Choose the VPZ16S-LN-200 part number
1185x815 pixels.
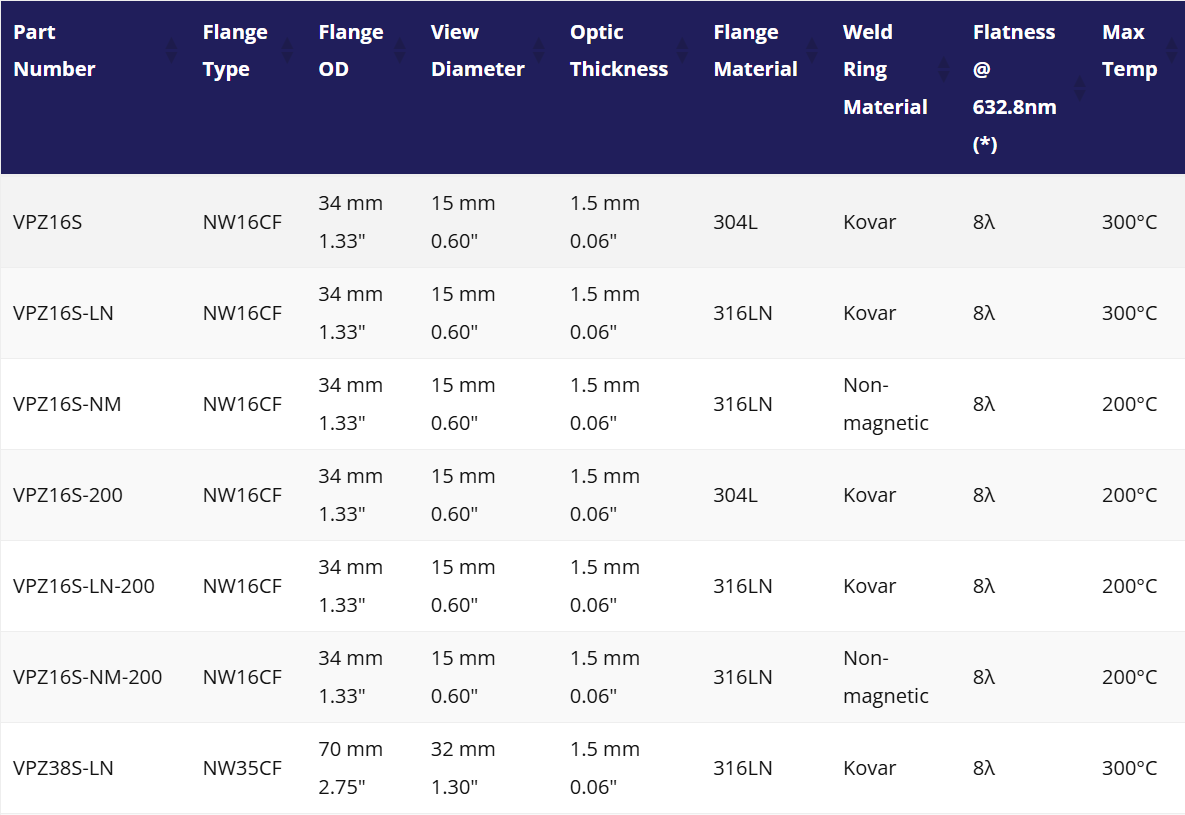(x=84, y=586)
